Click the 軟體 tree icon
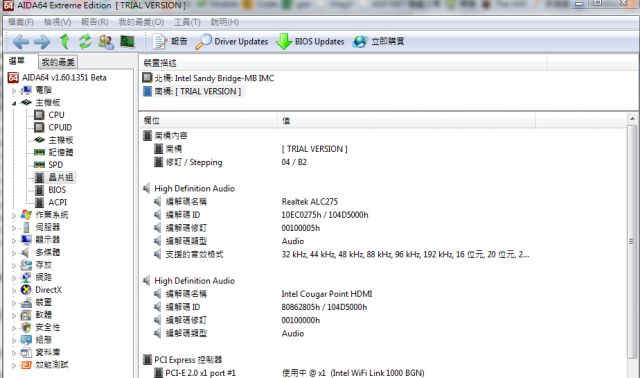640x378 pixels. click(x=26, y=315)
